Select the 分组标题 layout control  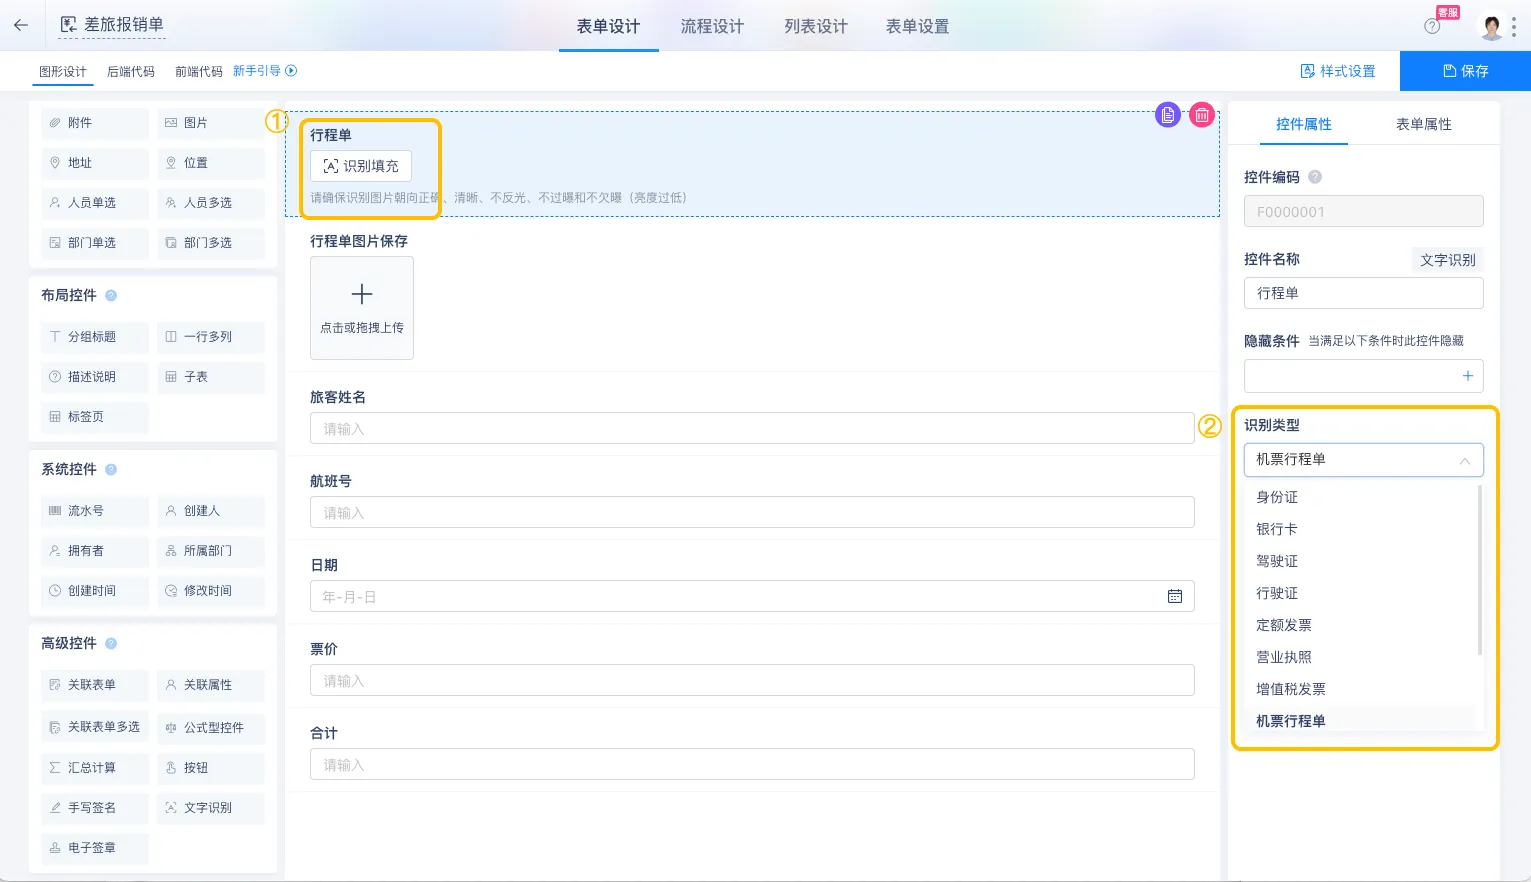(x=95, y=337)
